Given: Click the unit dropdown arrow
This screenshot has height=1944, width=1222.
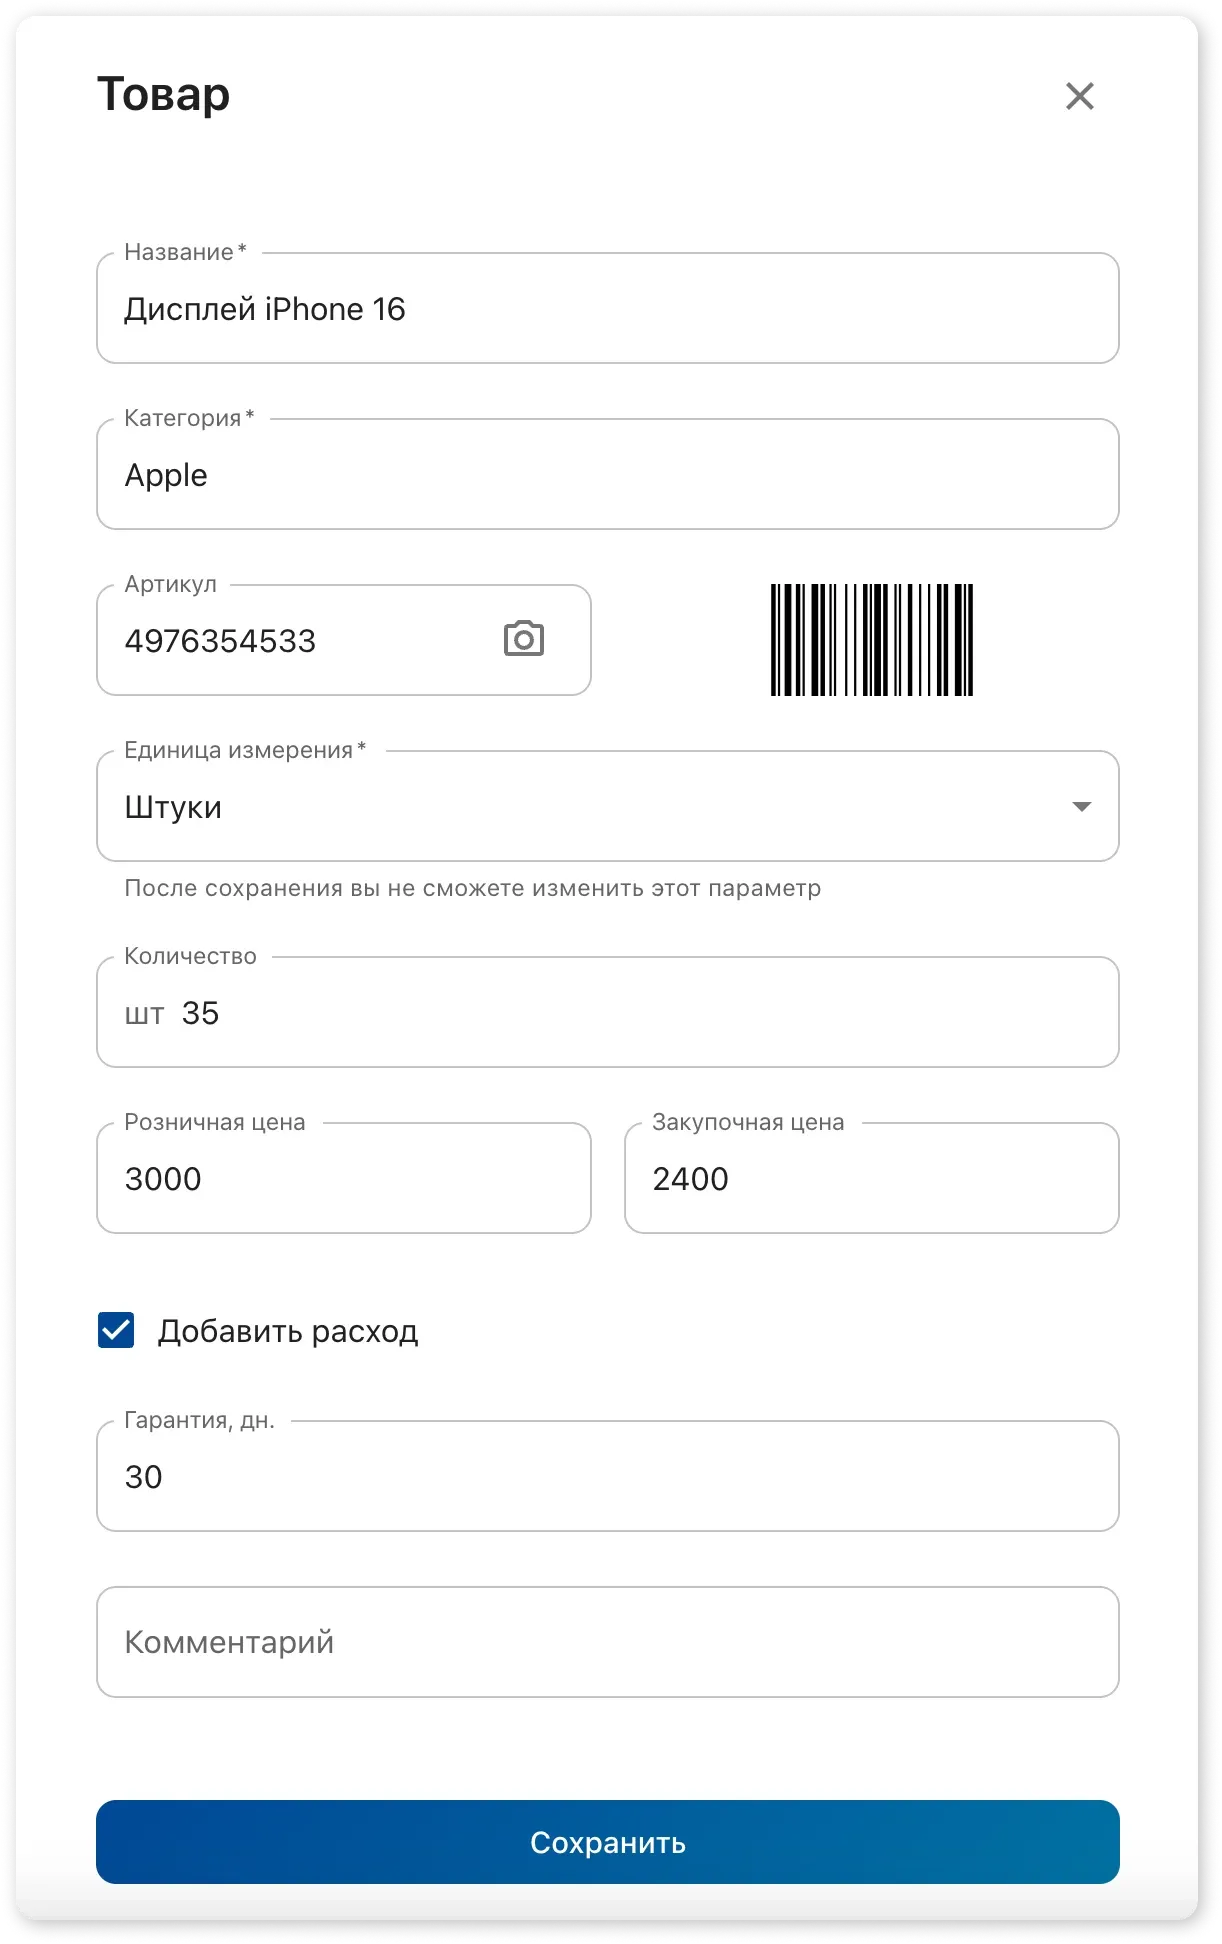Looking at the screenshot, I should coord(1081,807).
